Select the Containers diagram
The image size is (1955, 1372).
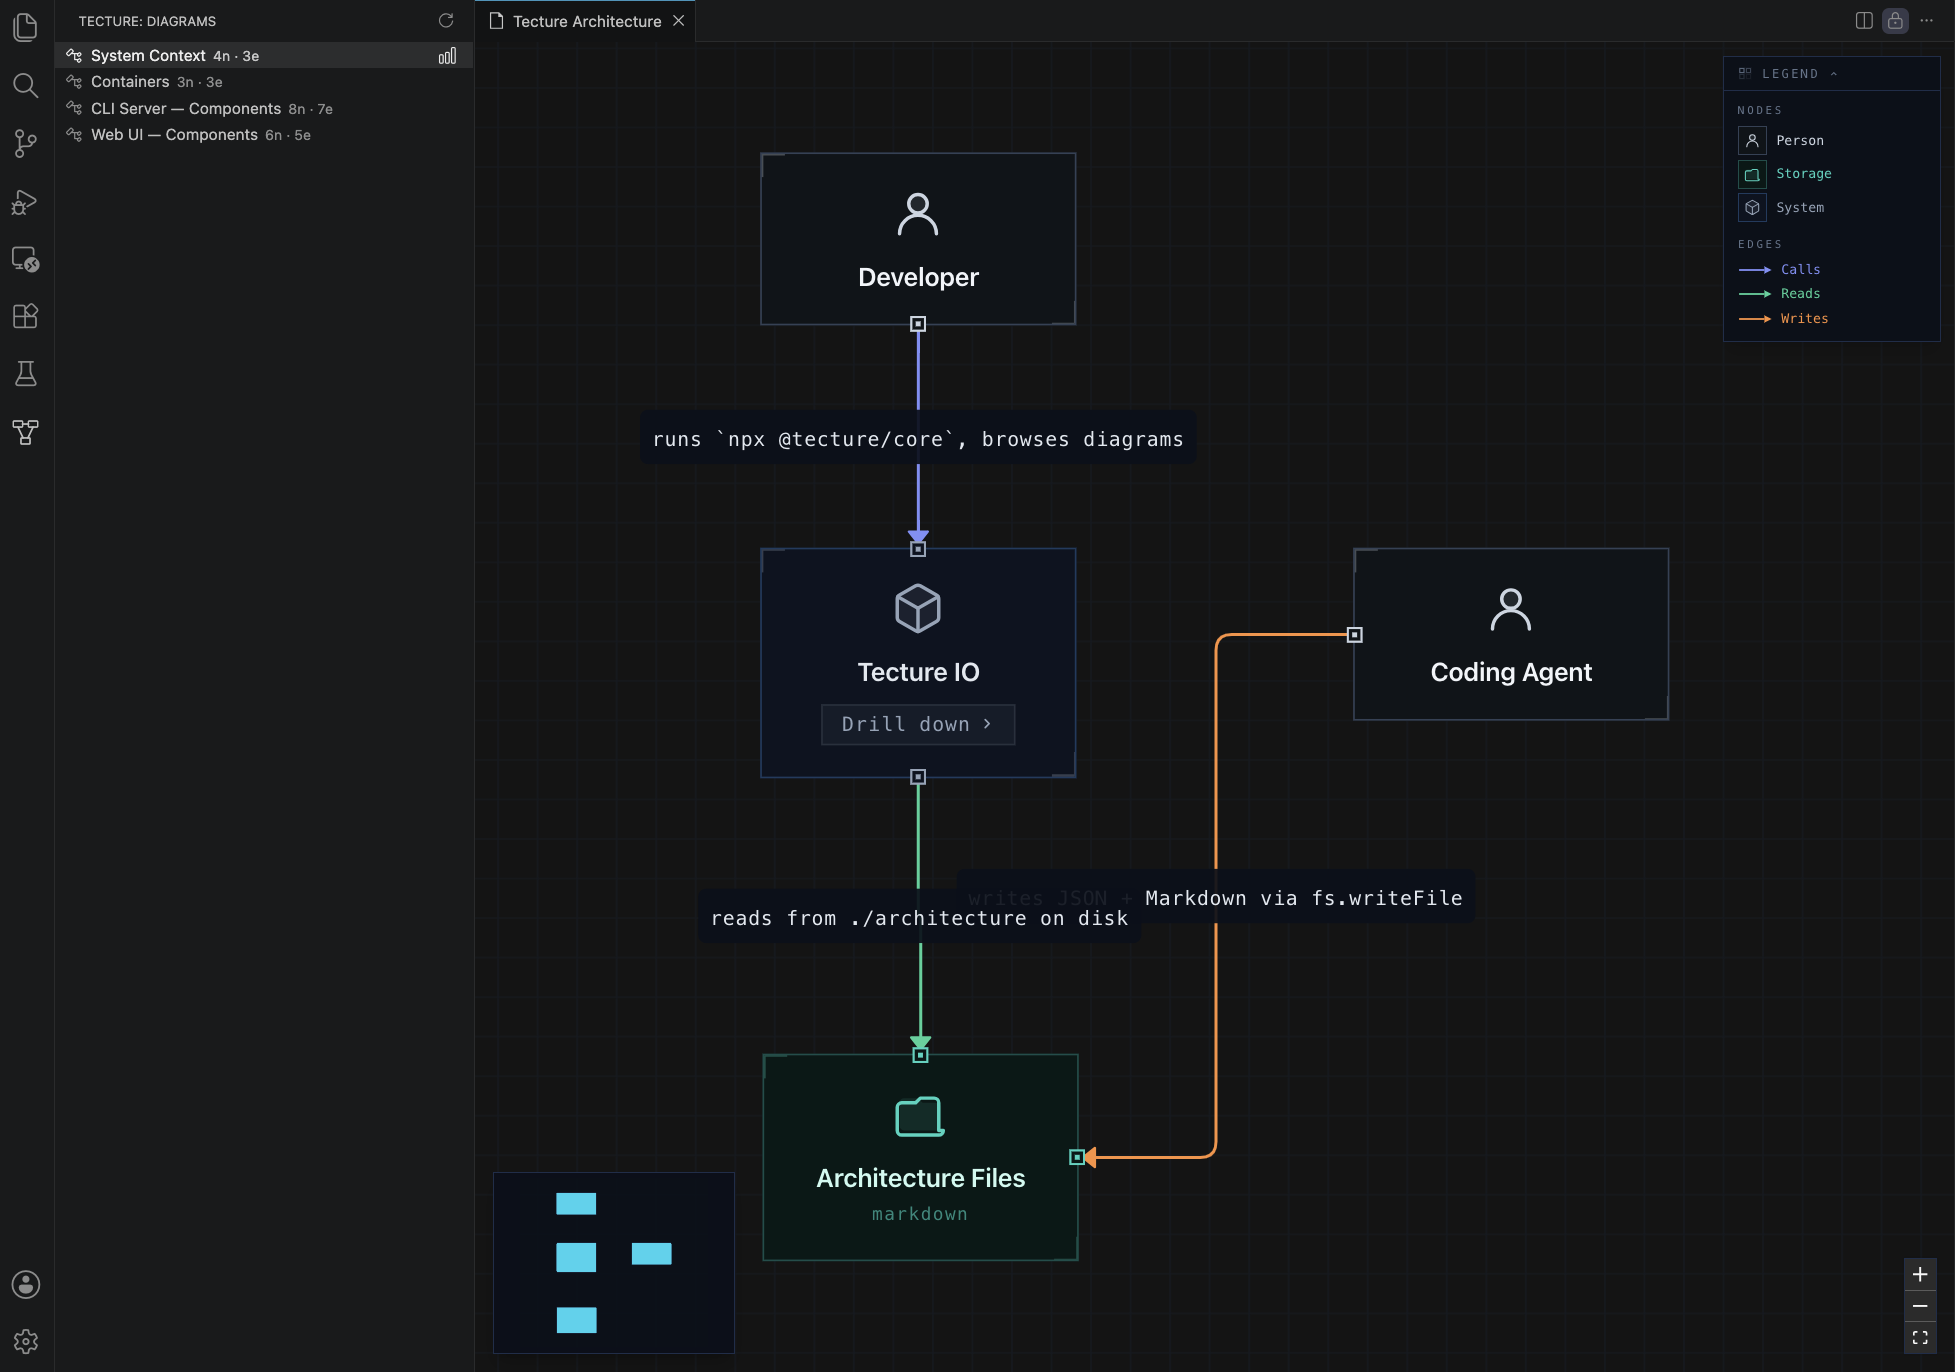264,82
